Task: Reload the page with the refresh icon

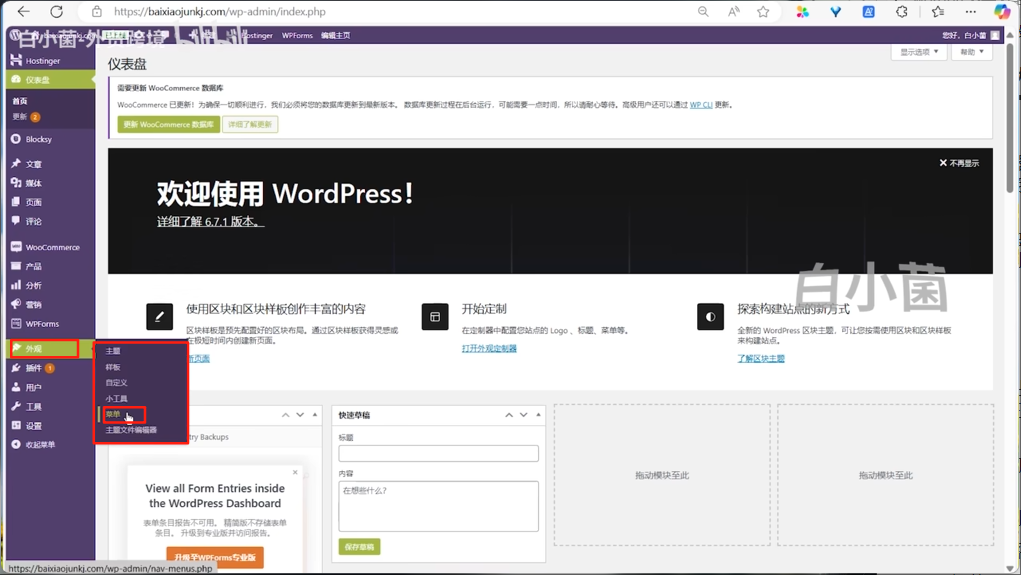Action: tap(57, 12)
